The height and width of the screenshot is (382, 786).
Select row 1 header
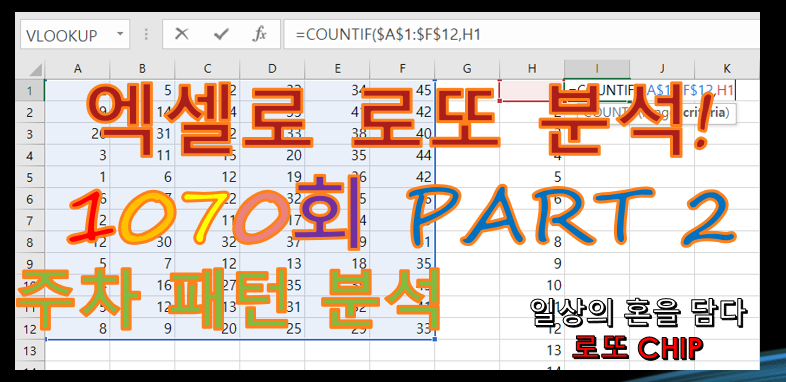click(x=30, y=90)
